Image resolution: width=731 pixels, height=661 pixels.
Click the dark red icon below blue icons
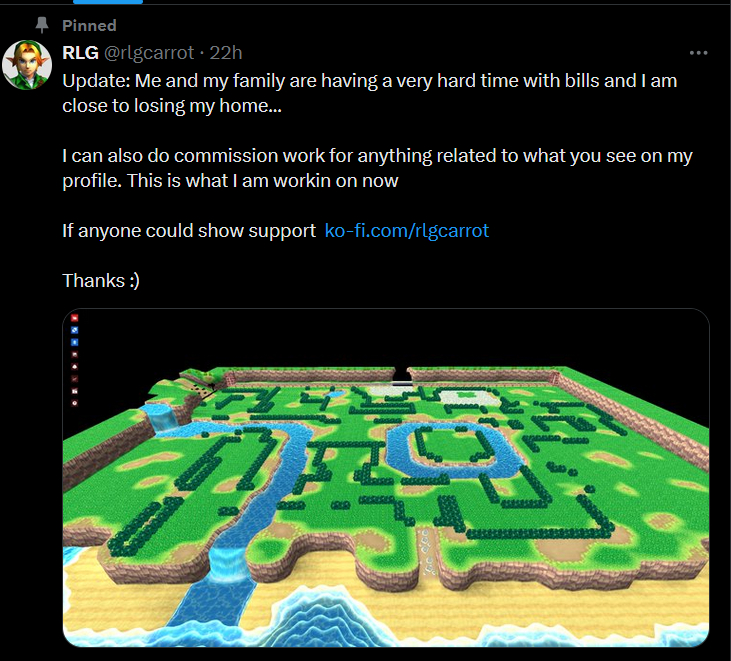click(x=75, y=354)
